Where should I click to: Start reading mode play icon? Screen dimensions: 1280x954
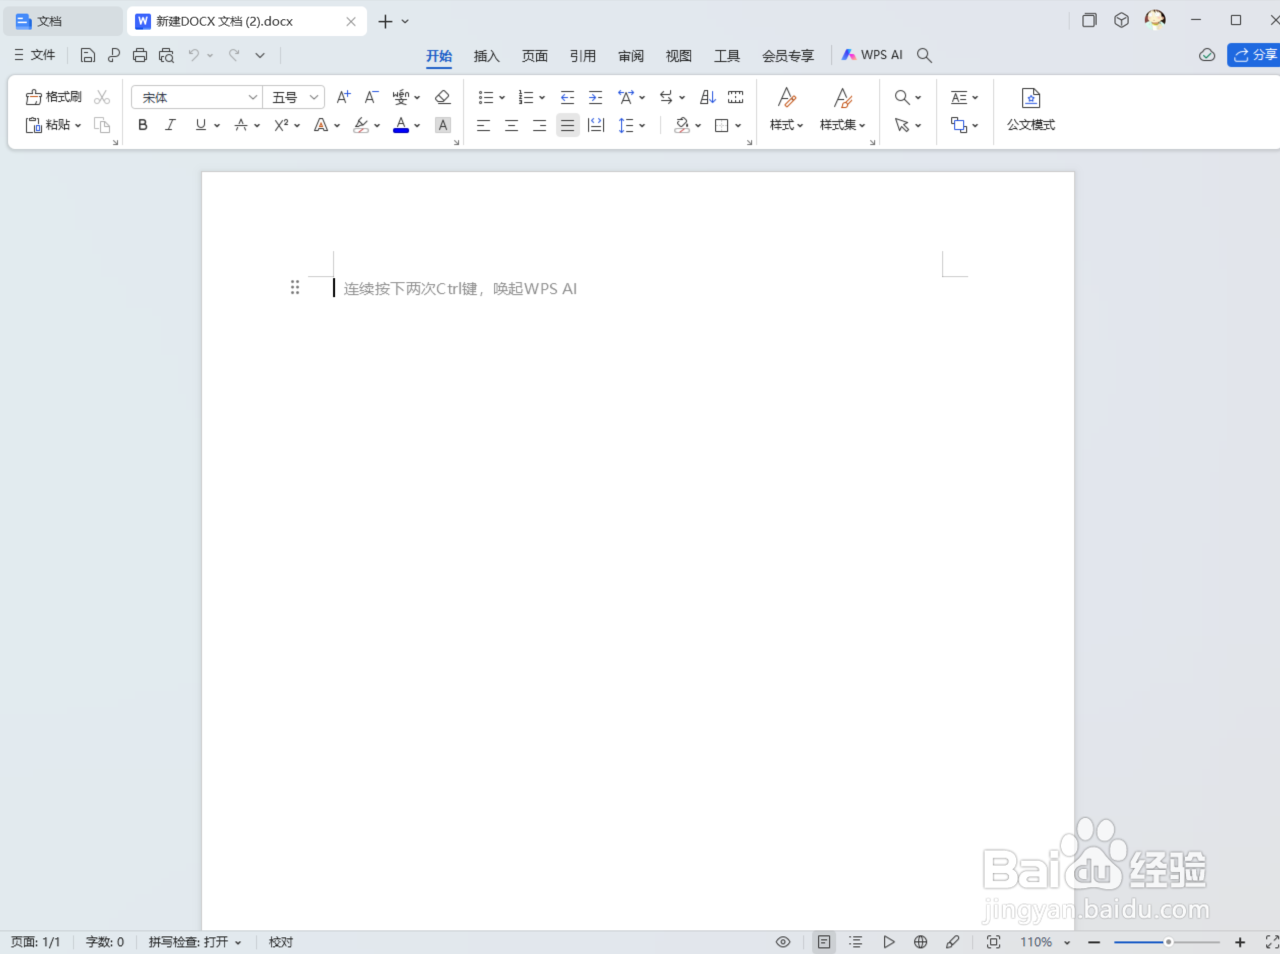[x=888, y=942]
